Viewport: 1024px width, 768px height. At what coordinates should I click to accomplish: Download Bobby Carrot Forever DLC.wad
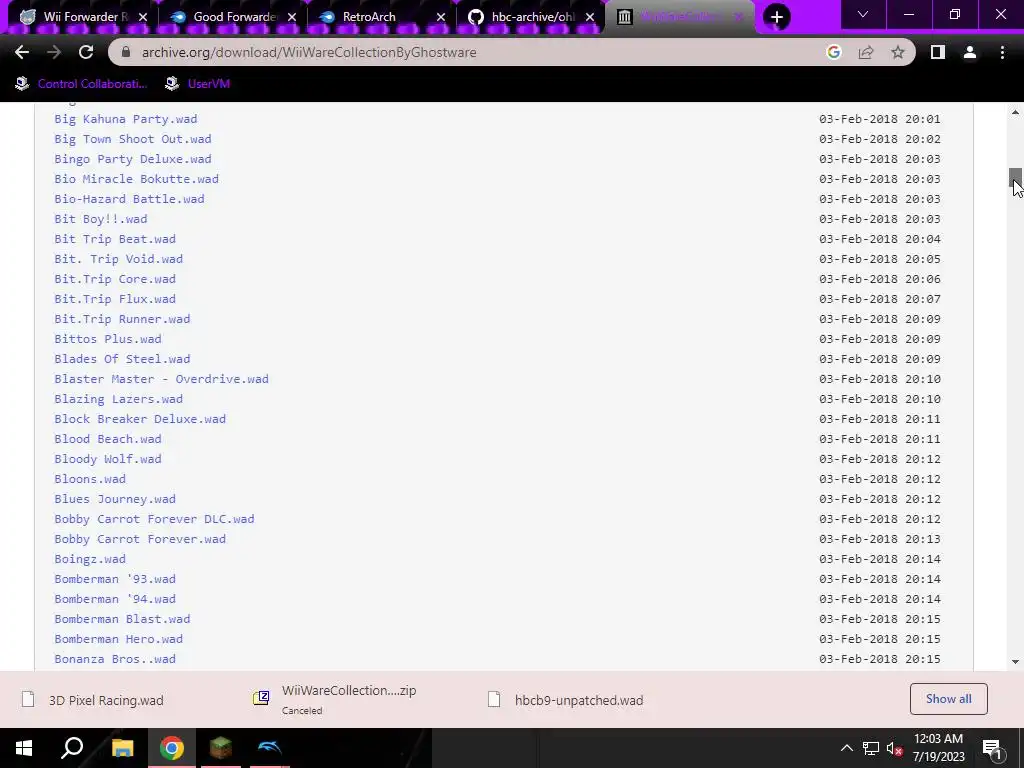point(154,519)
